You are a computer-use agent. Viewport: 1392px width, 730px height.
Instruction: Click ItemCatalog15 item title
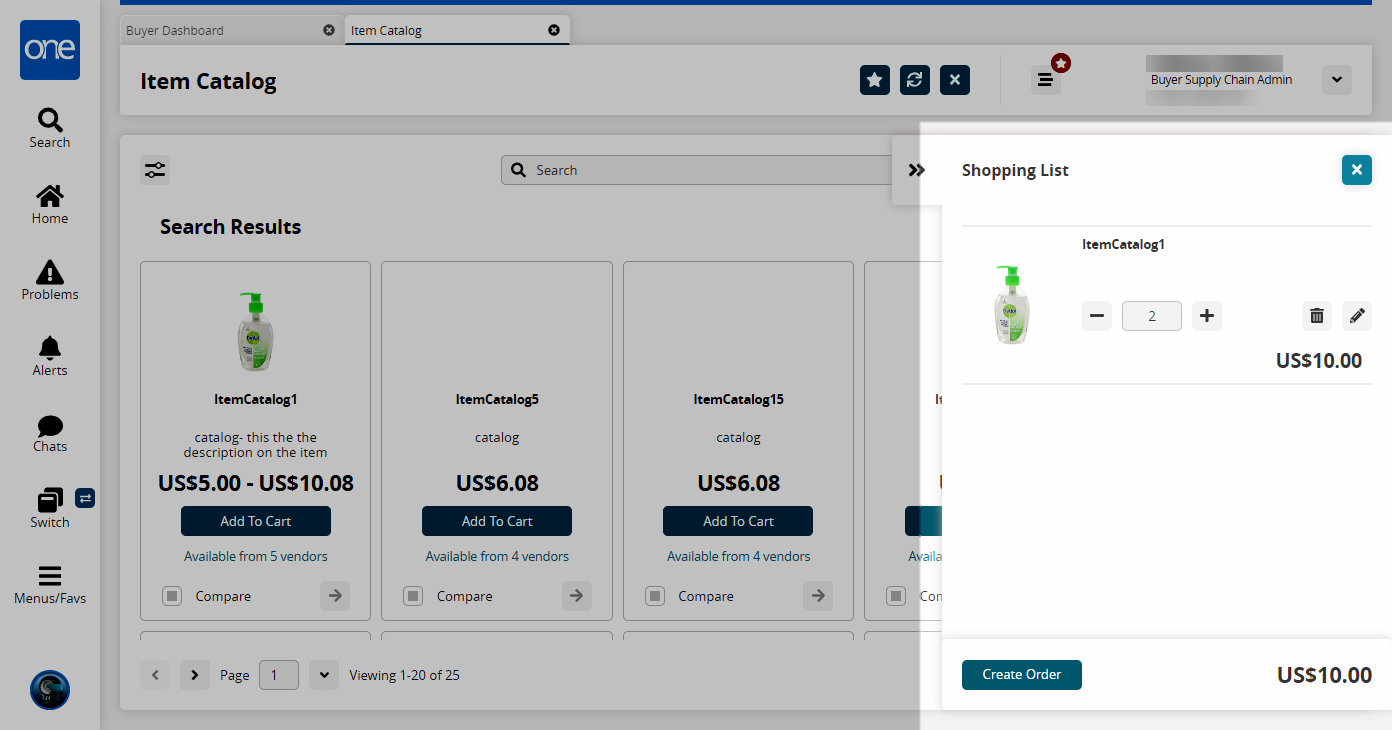pyautogui.click(x=739, y=399)
